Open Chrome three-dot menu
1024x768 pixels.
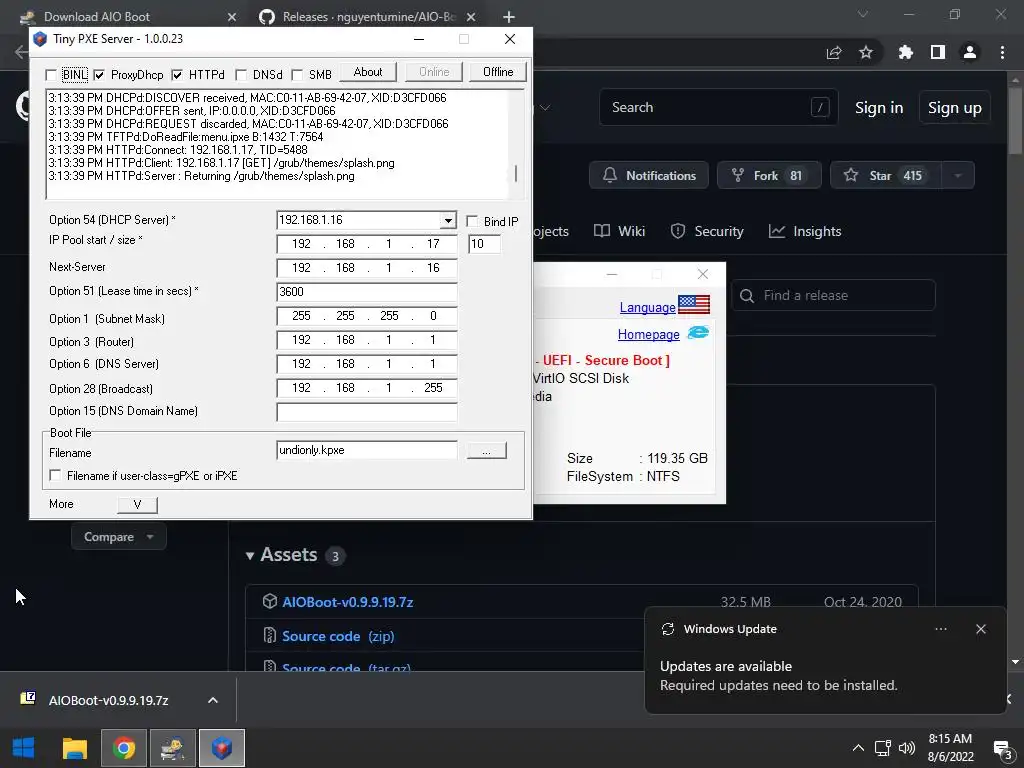click(1002, 52)
